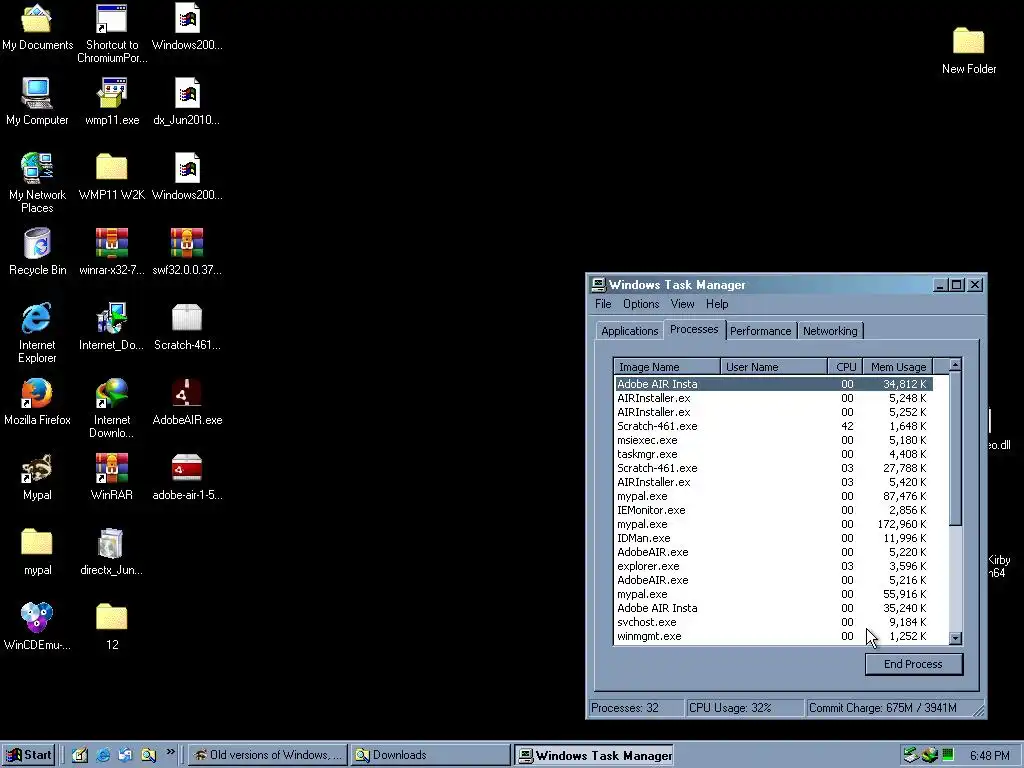Switch to the Networking tab
The width and height of the screenshot is (1024, 768).
tap(830, 330)
